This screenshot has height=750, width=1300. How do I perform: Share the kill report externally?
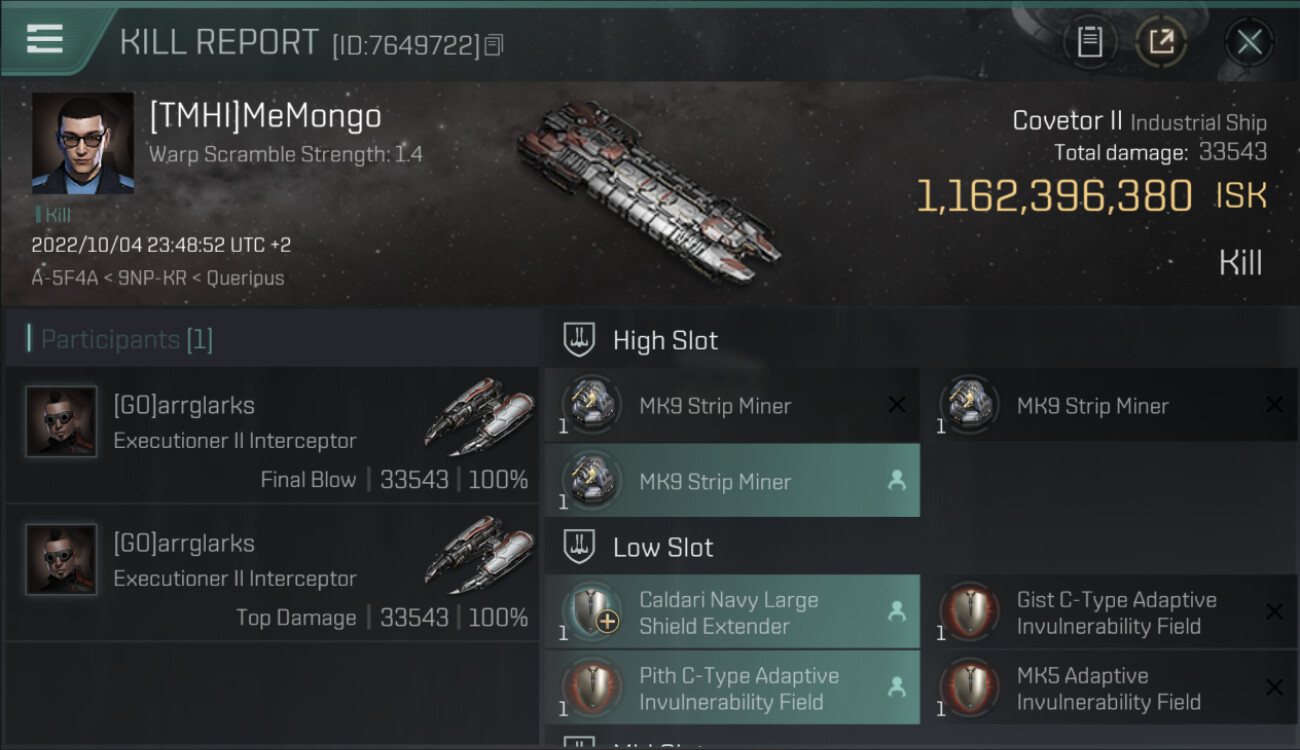point(1161,42)
